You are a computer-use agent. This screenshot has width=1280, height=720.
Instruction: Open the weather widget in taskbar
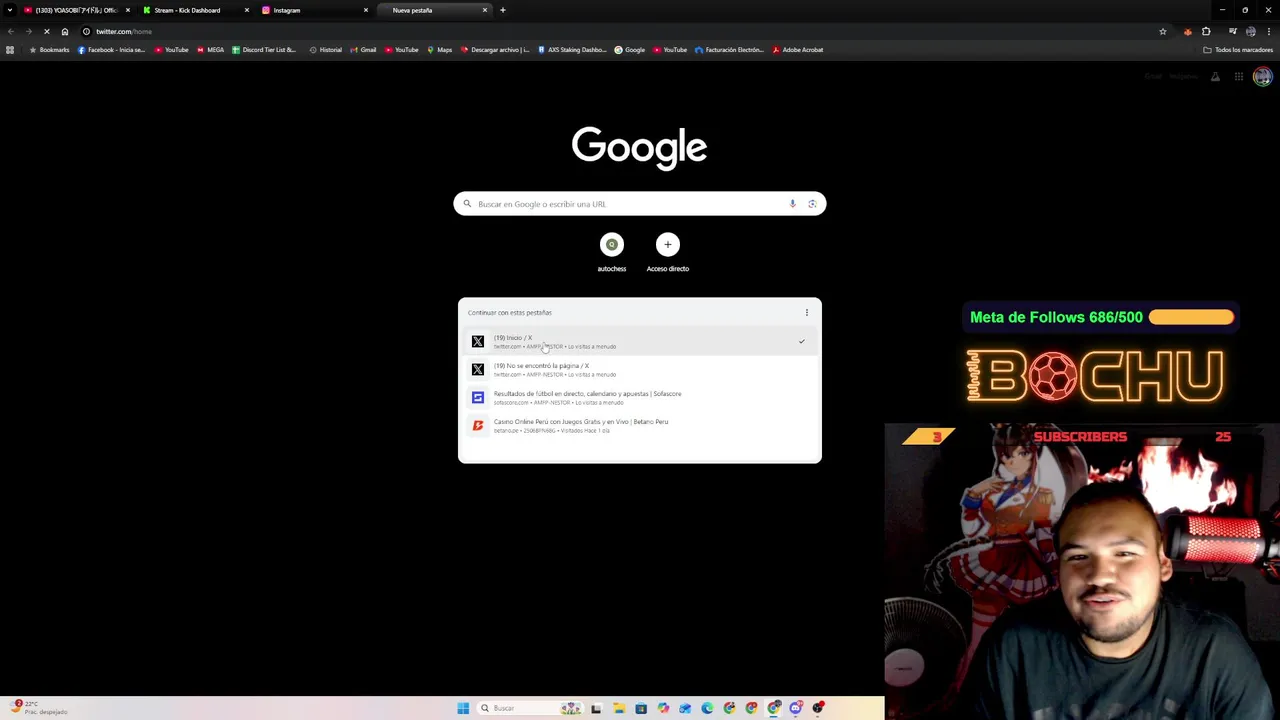[40, 708]
